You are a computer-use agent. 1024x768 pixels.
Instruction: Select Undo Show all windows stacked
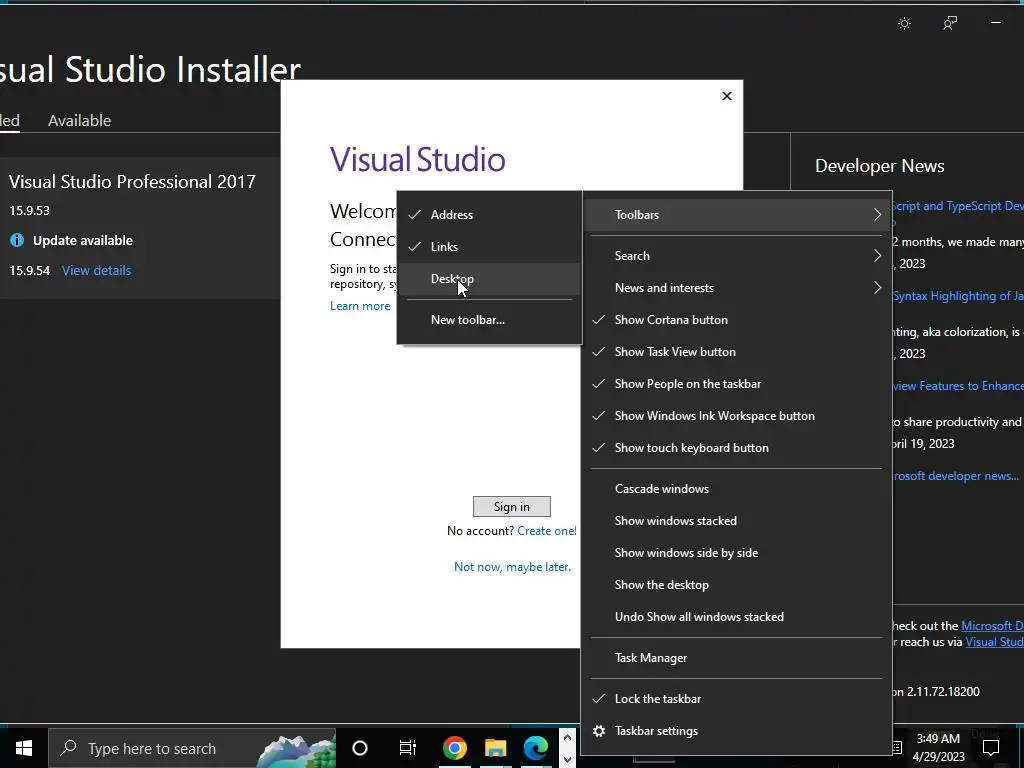point(737,617)
